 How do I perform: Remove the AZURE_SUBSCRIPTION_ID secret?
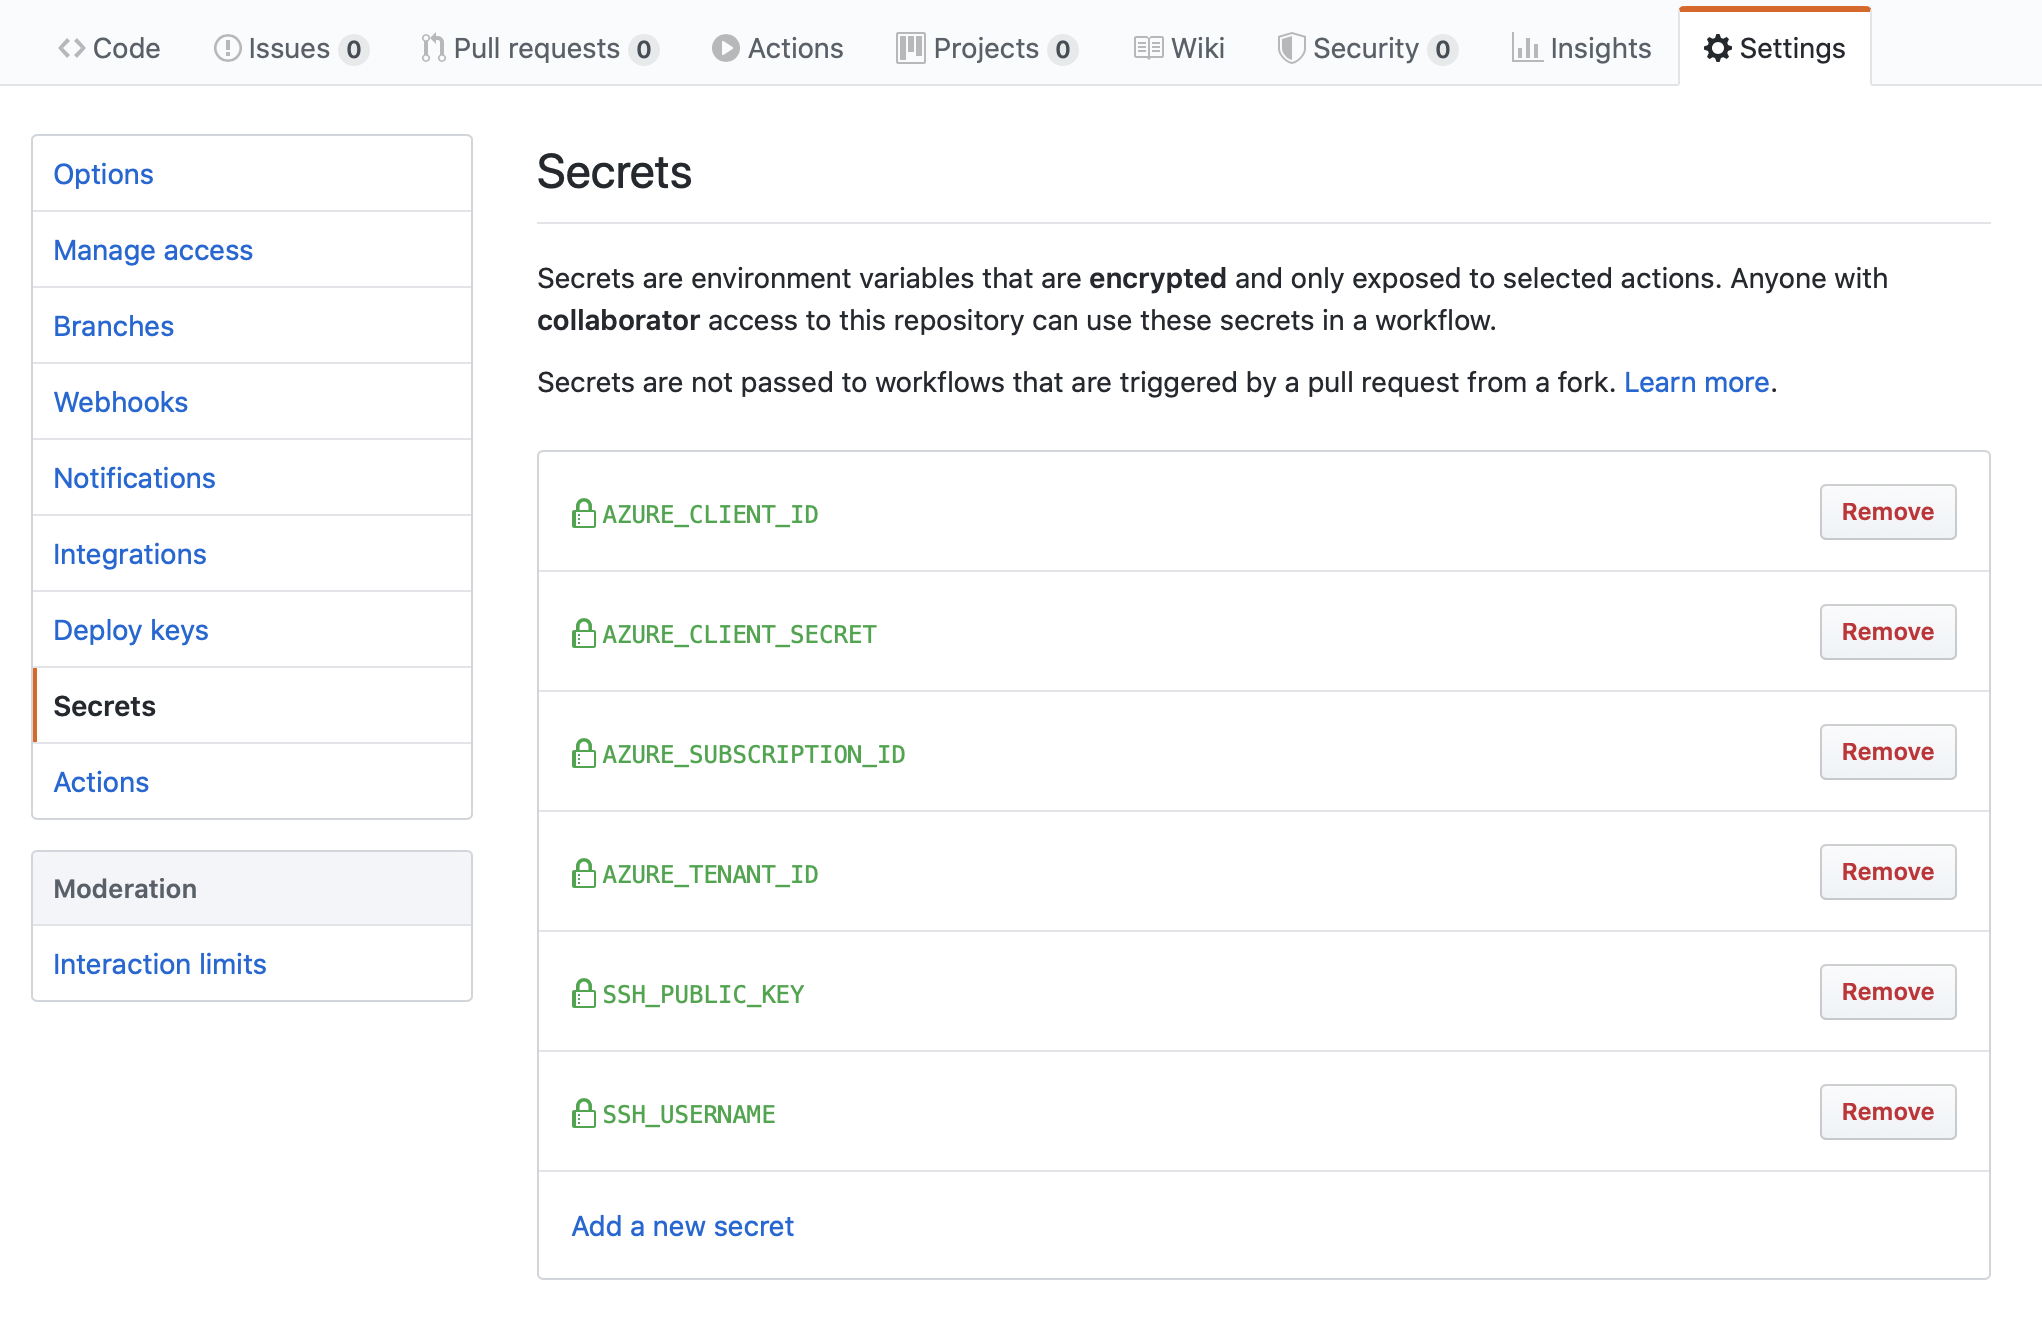(1888, 752)
